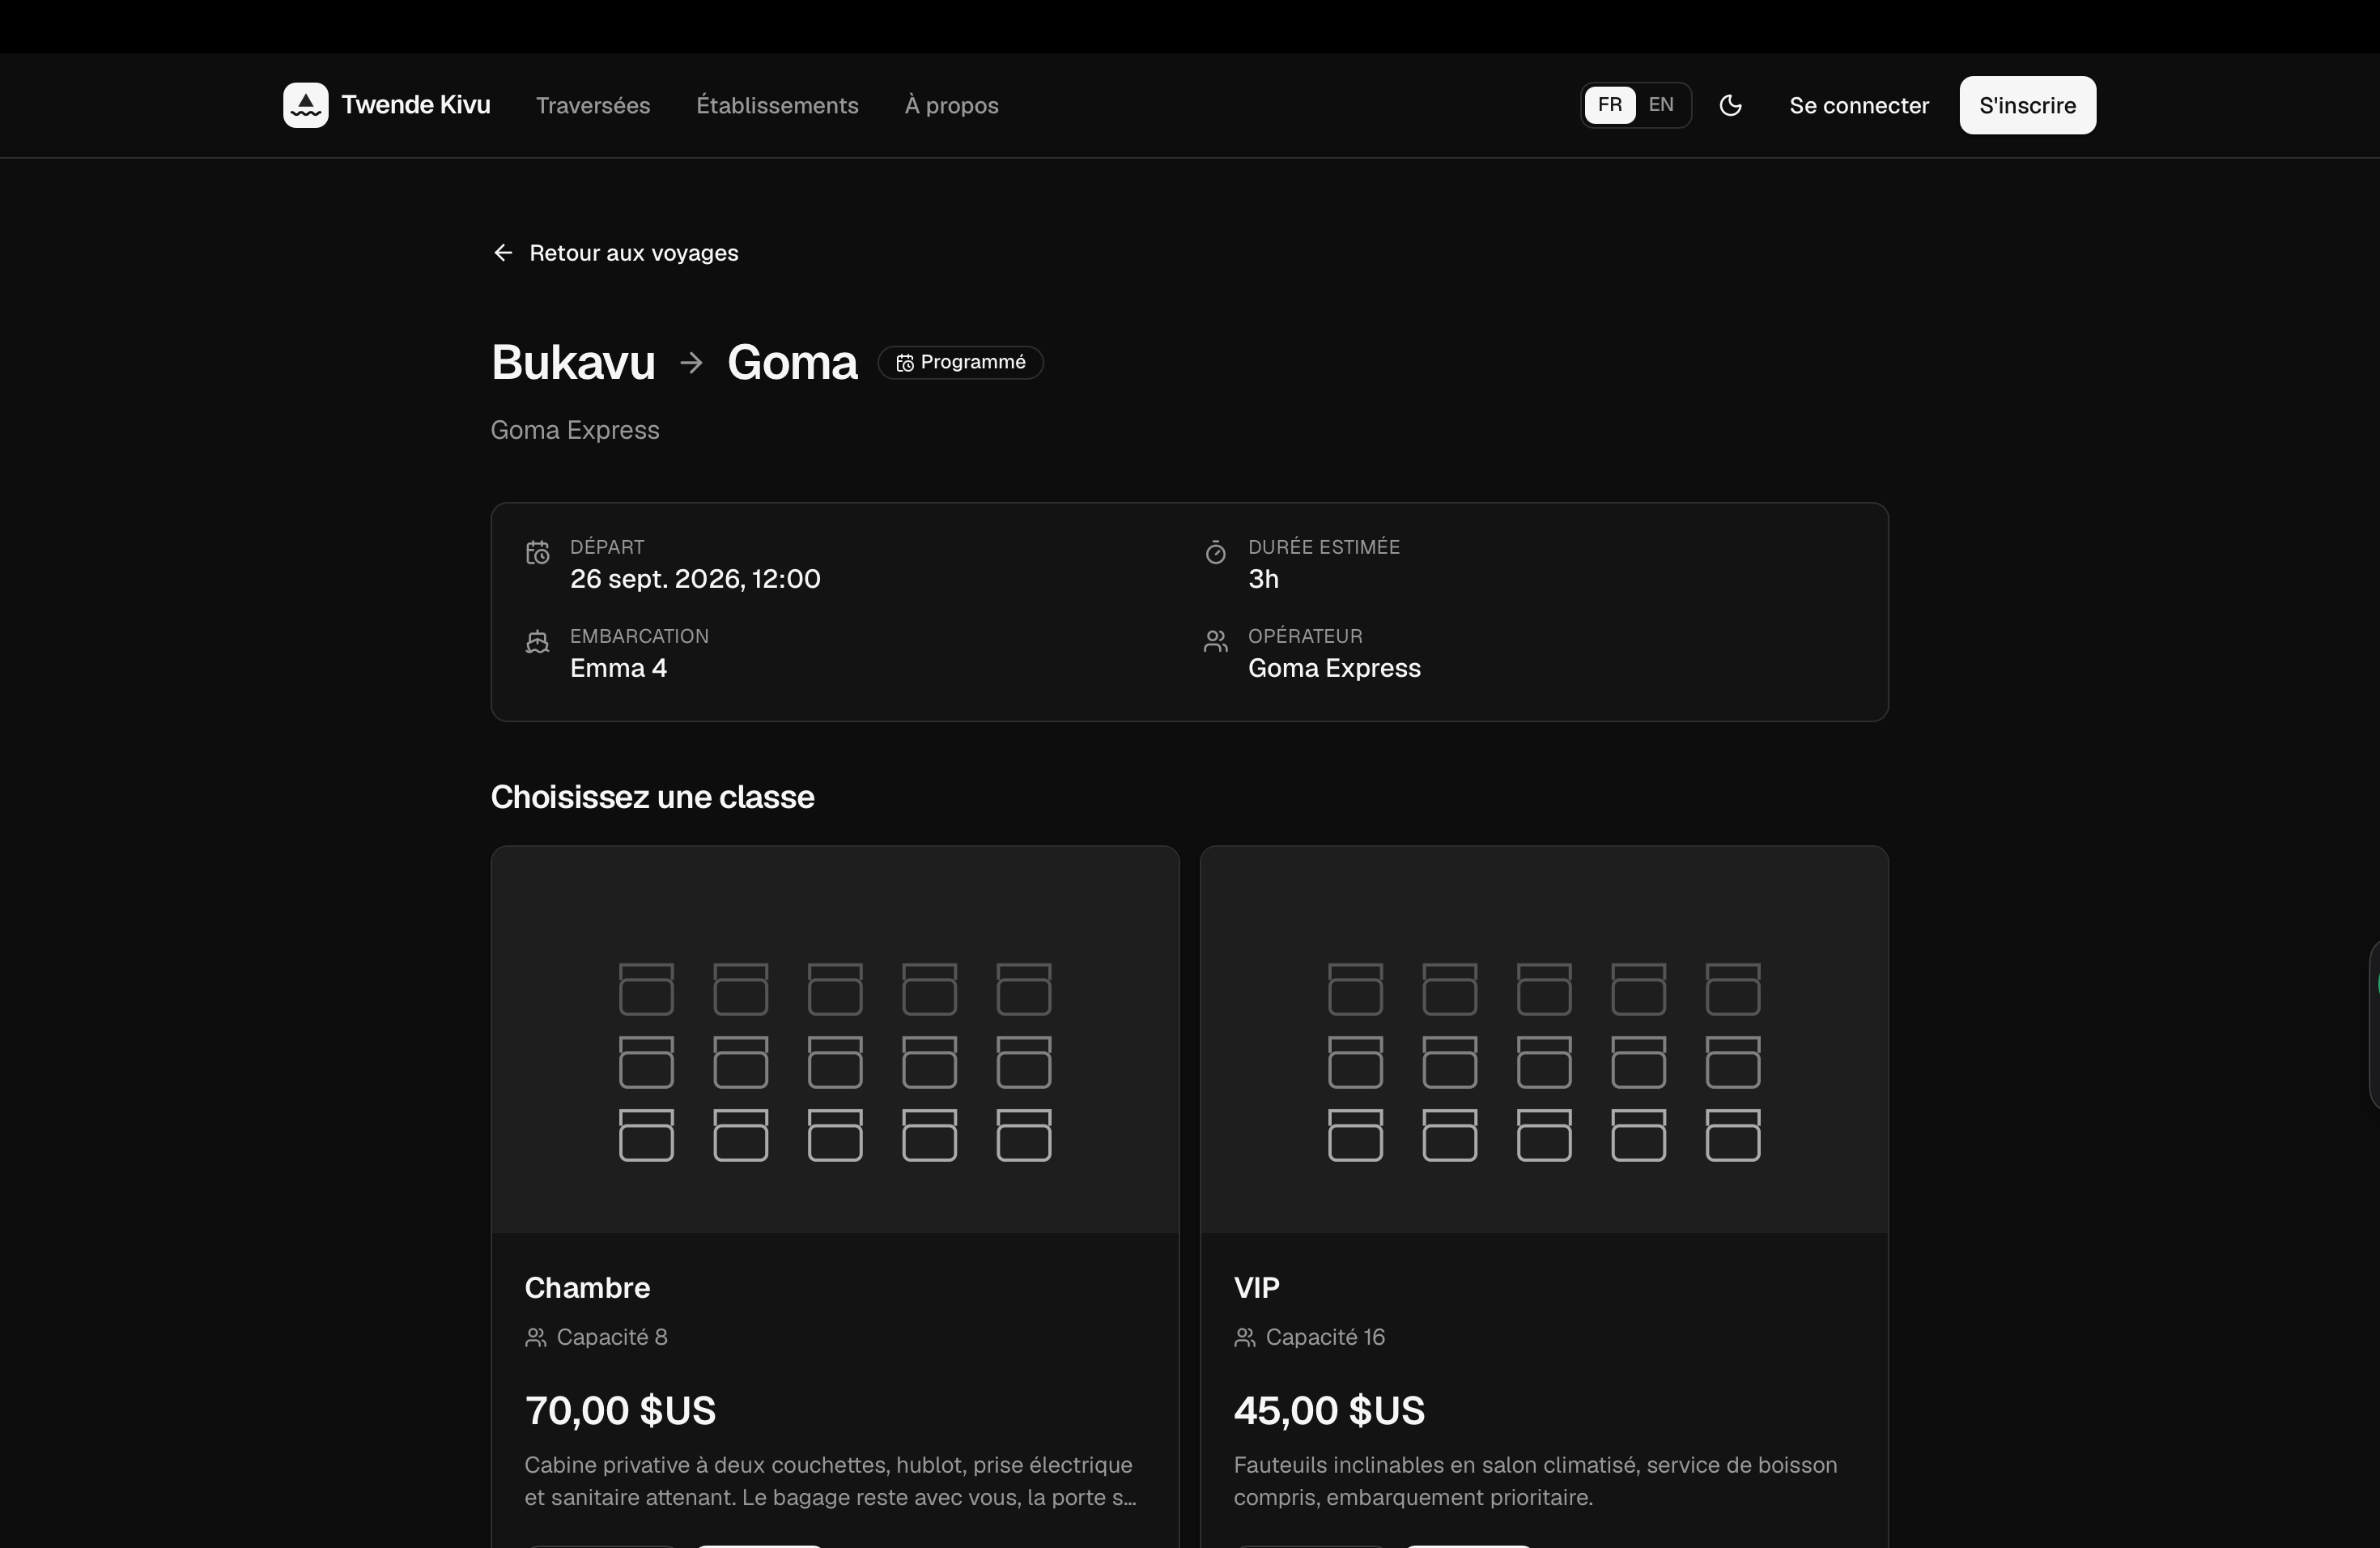
Task: Click the S'inscrire sign-up button
Action: pos(2027,105)
